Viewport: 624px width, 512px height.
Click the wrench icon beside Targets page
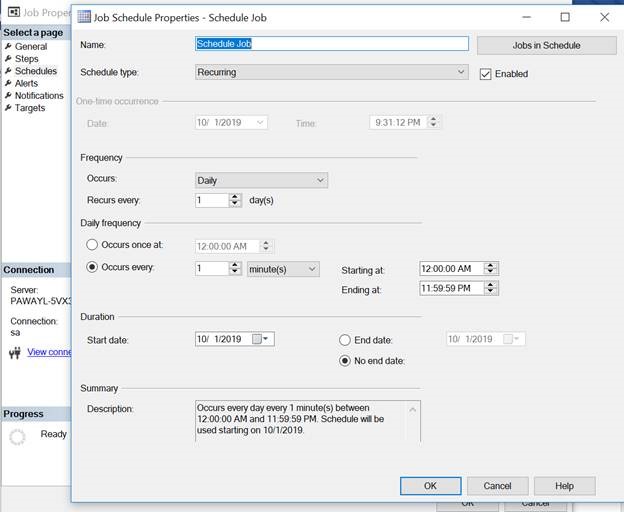(x=7, y=108)
